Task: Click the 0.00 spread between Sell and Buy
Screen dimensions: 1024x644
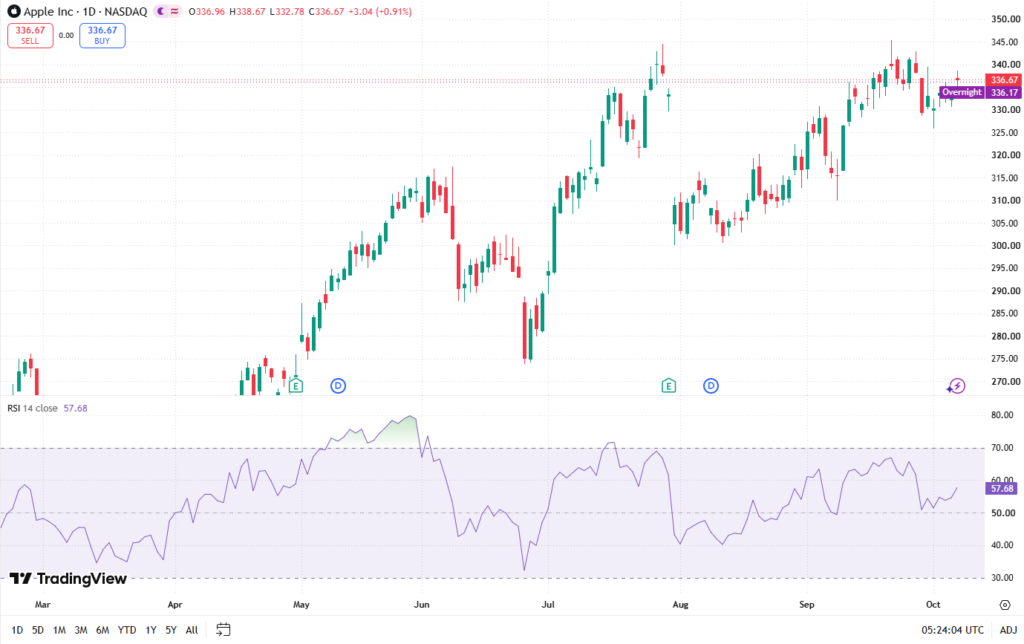Action: pos(66,35)
